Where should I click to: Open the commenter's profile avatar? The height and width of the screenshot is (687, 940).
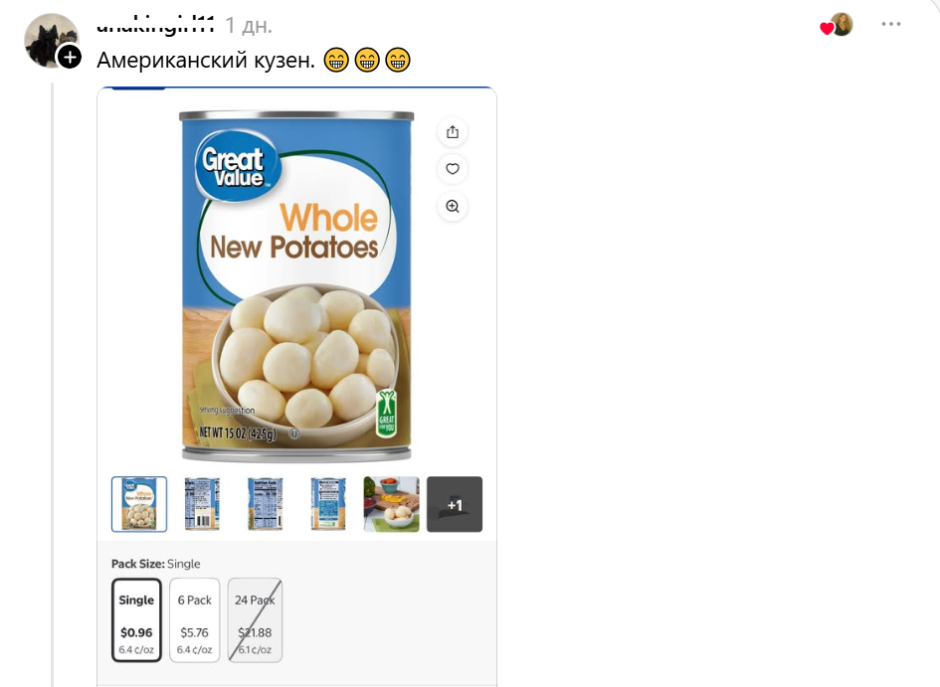pos(51,40)
